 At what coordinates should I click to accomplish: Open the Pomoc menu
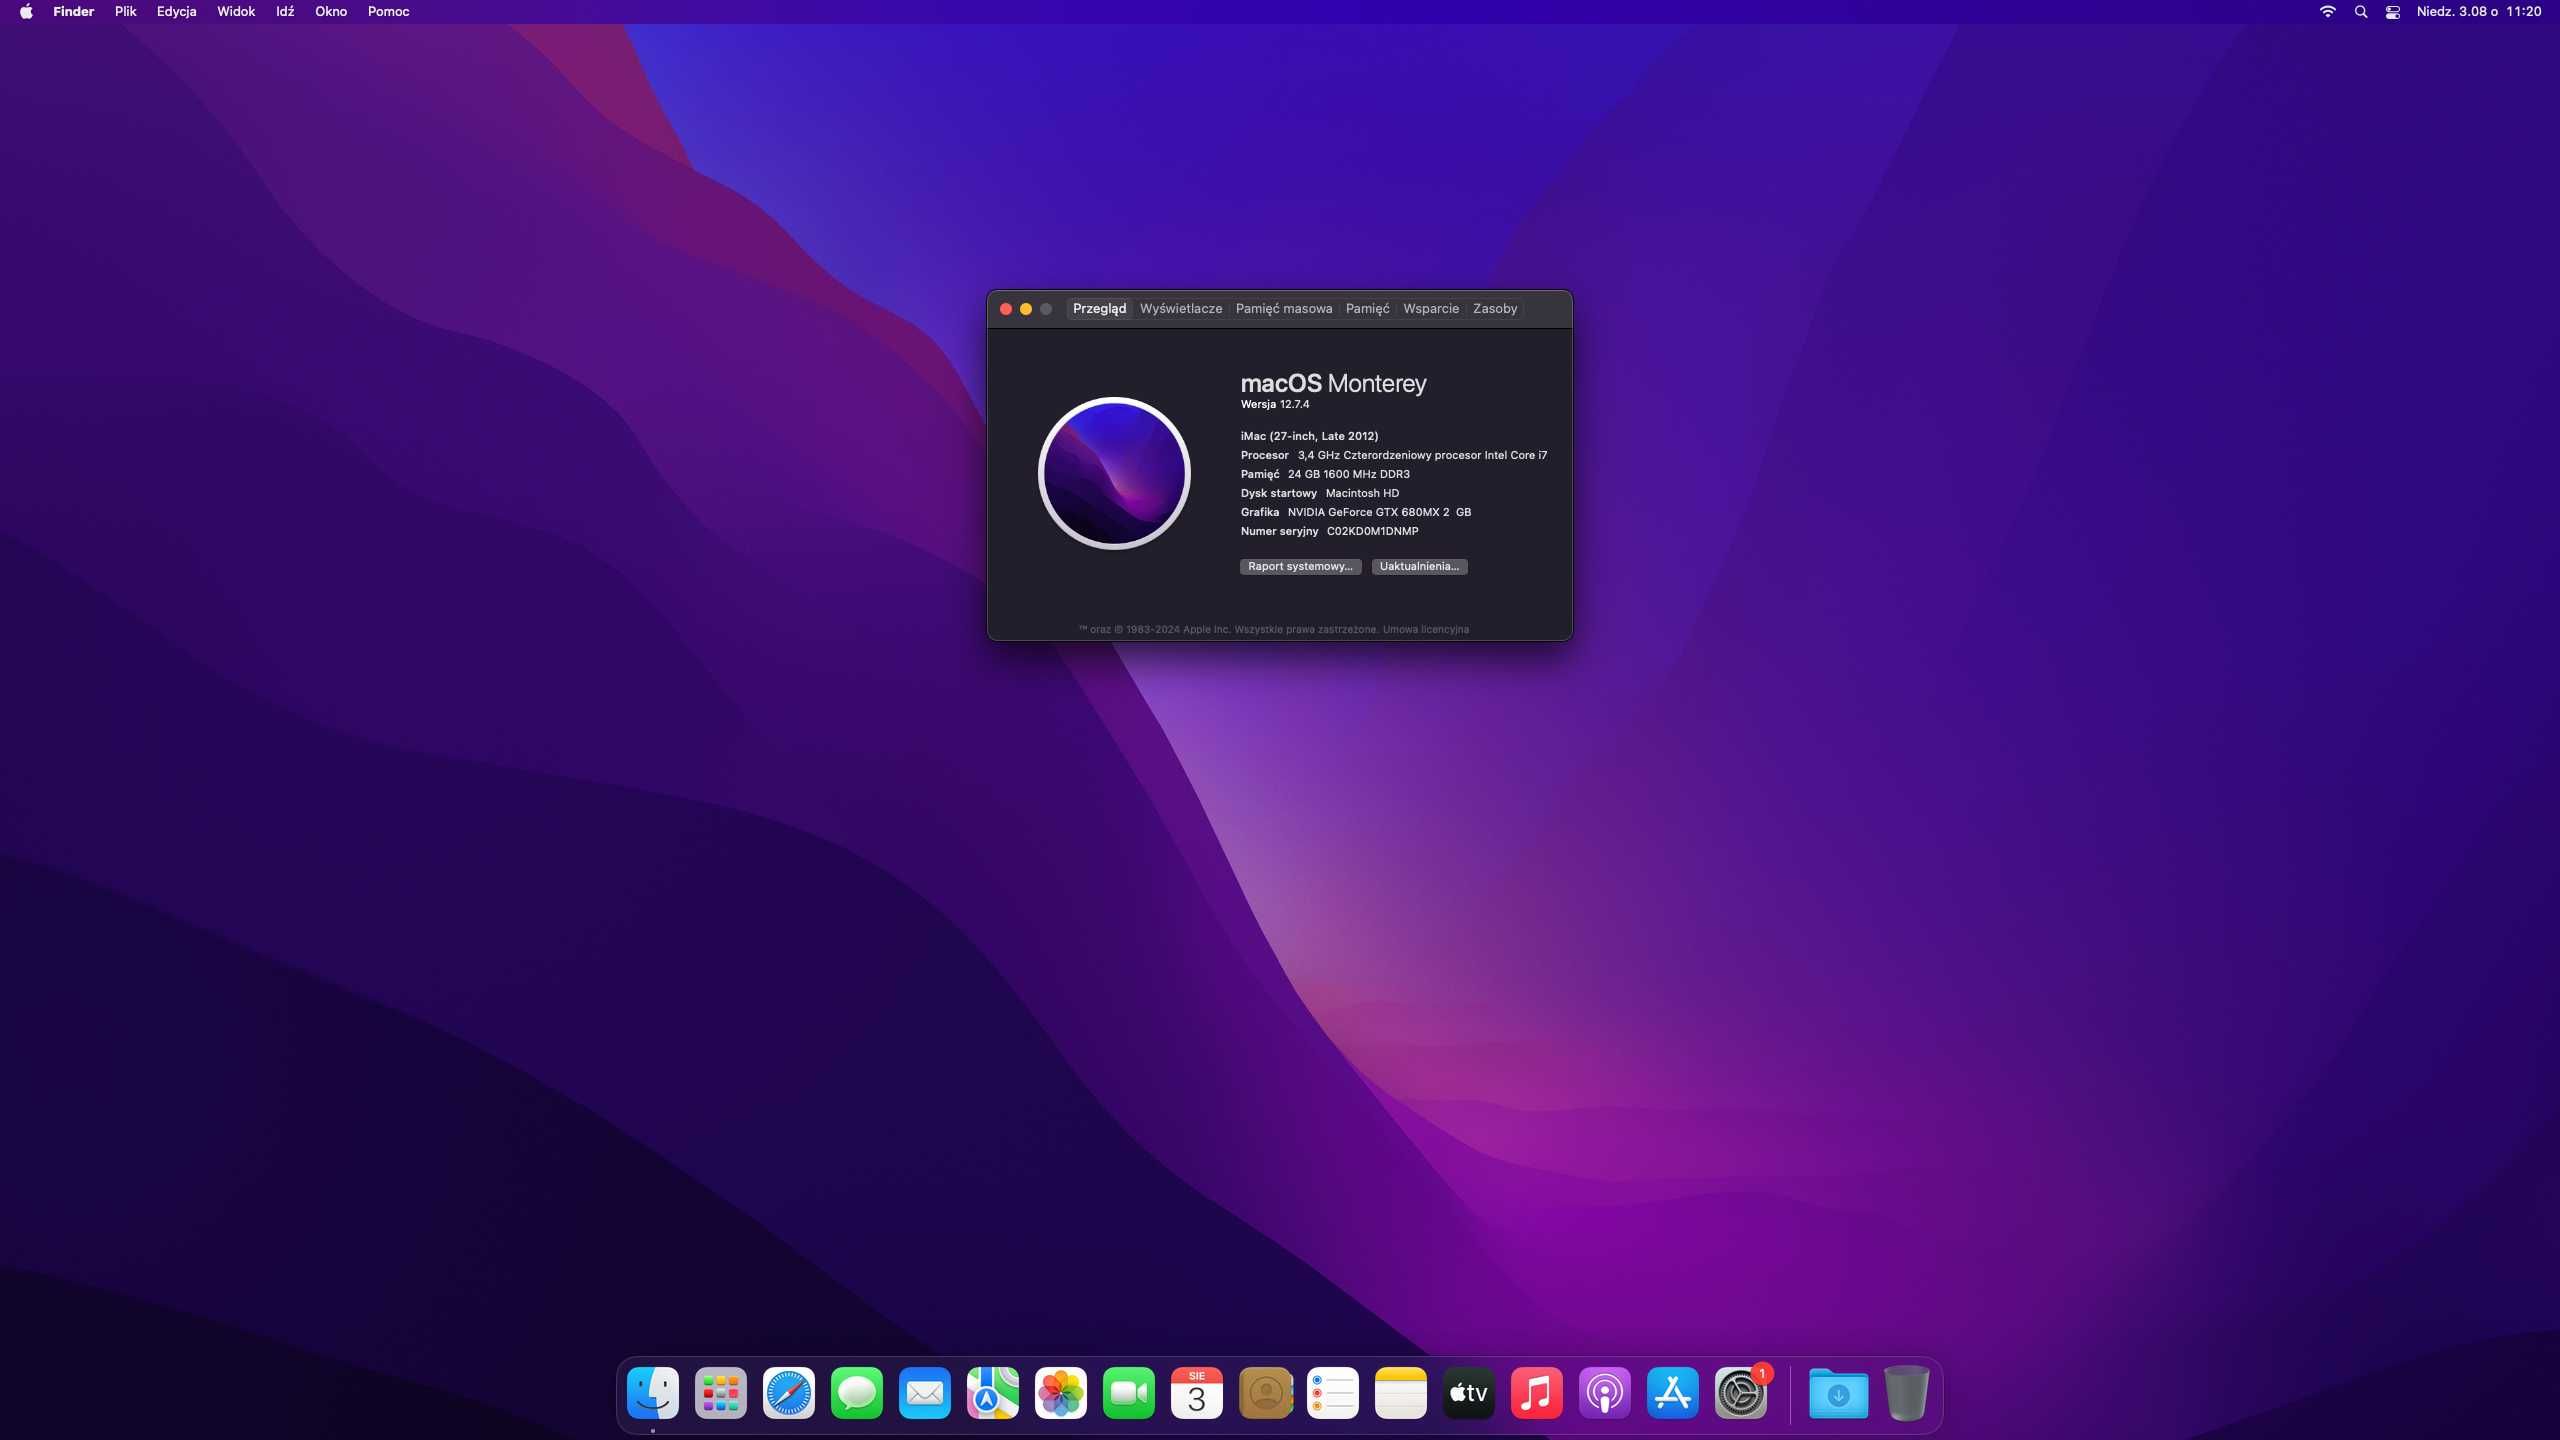click(388, 12)
